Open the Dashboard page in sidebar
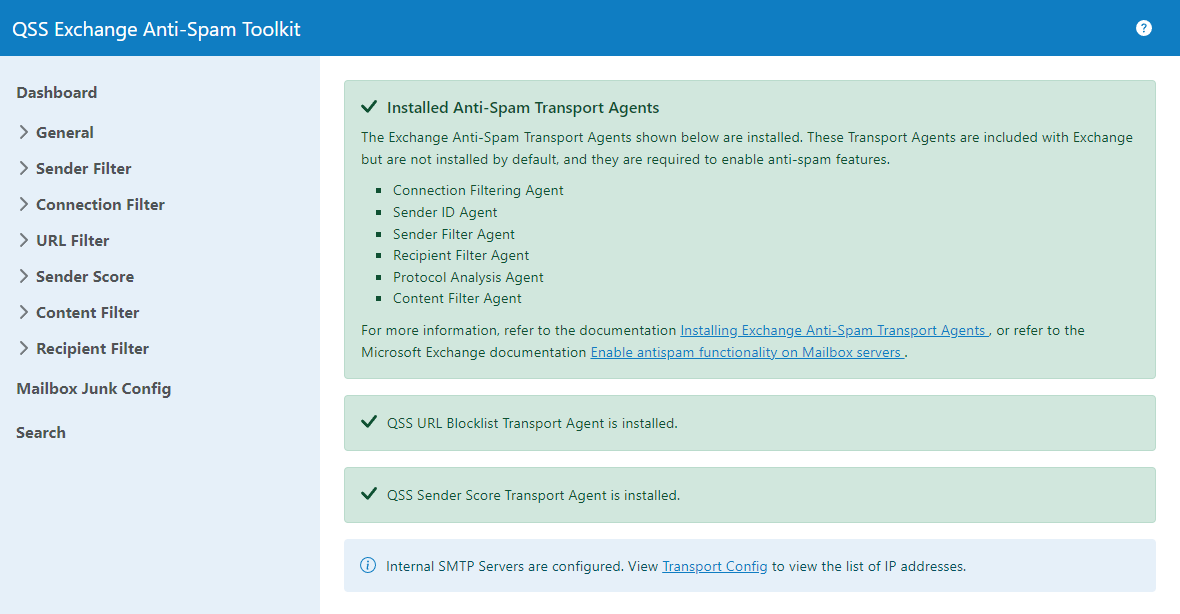Screen dimensions: 1180x614 [56, 93]
